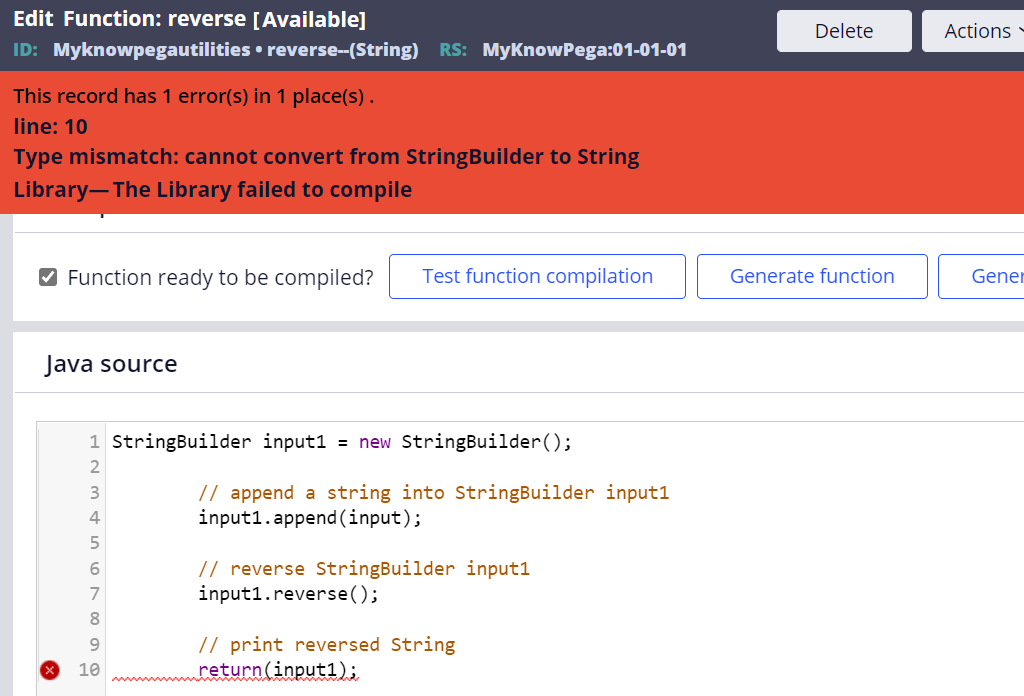Click code line 1 StringBuilder declaration
The height and width of the screenshot is (696, 1024).
[x=342, y=442]
